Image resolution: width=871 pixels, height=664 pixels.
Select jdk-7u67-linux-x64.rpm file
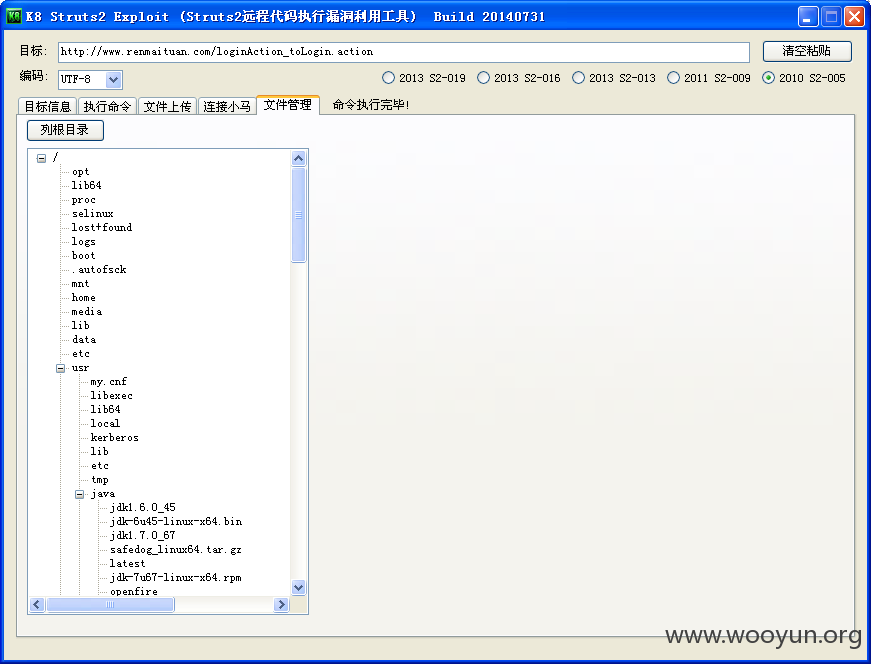pos(176,577)
